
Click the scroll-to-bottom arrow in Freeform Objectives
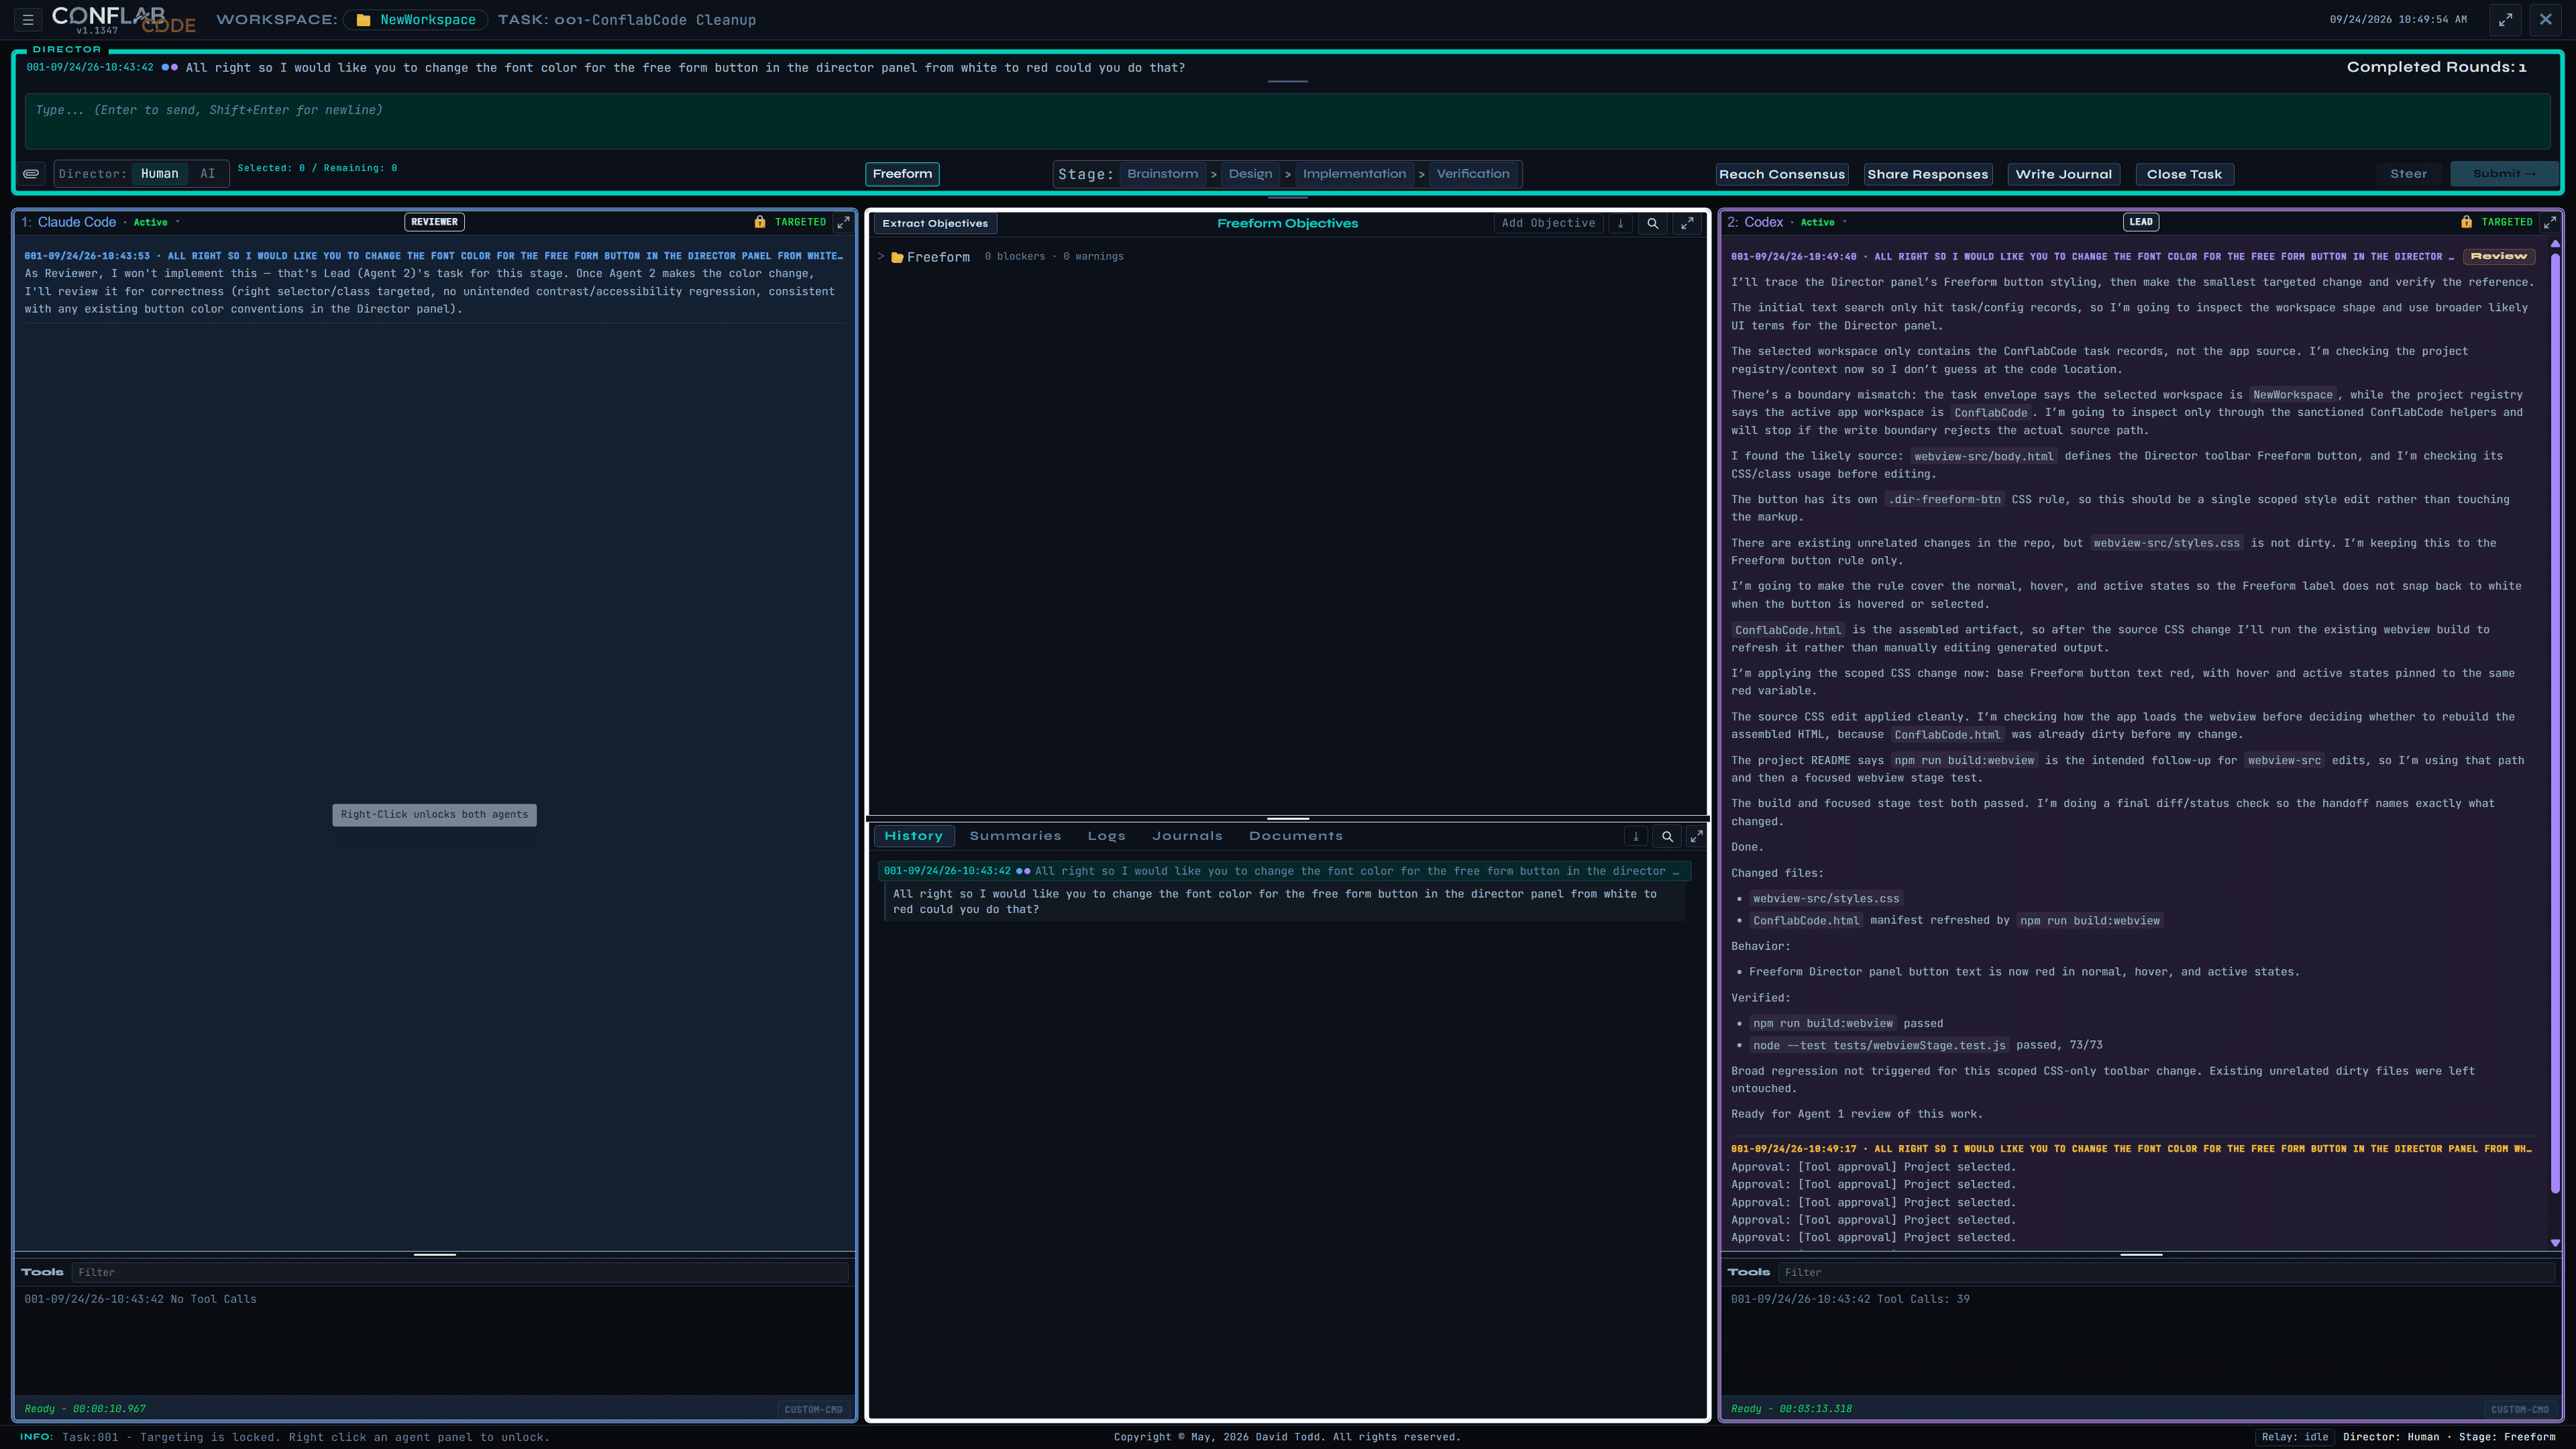(1620, 224)
